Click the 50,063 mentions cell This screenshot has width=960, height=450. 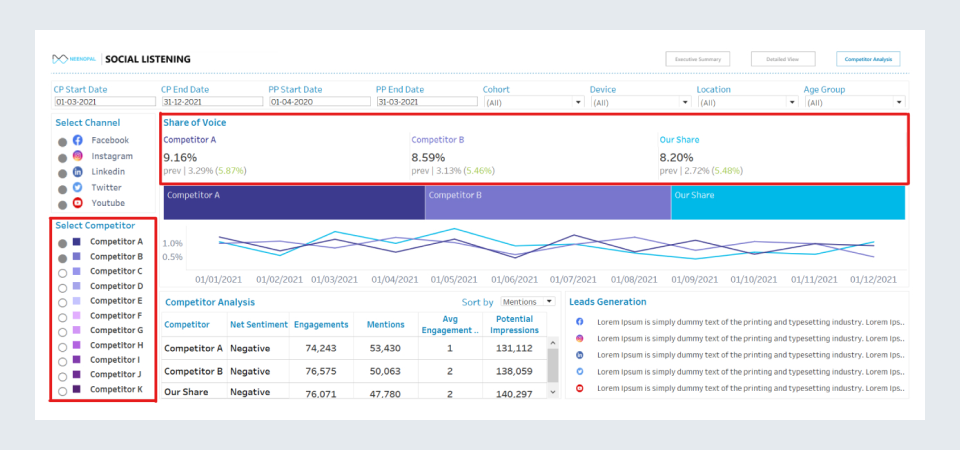pyautogui.click(x=386, y=371)
